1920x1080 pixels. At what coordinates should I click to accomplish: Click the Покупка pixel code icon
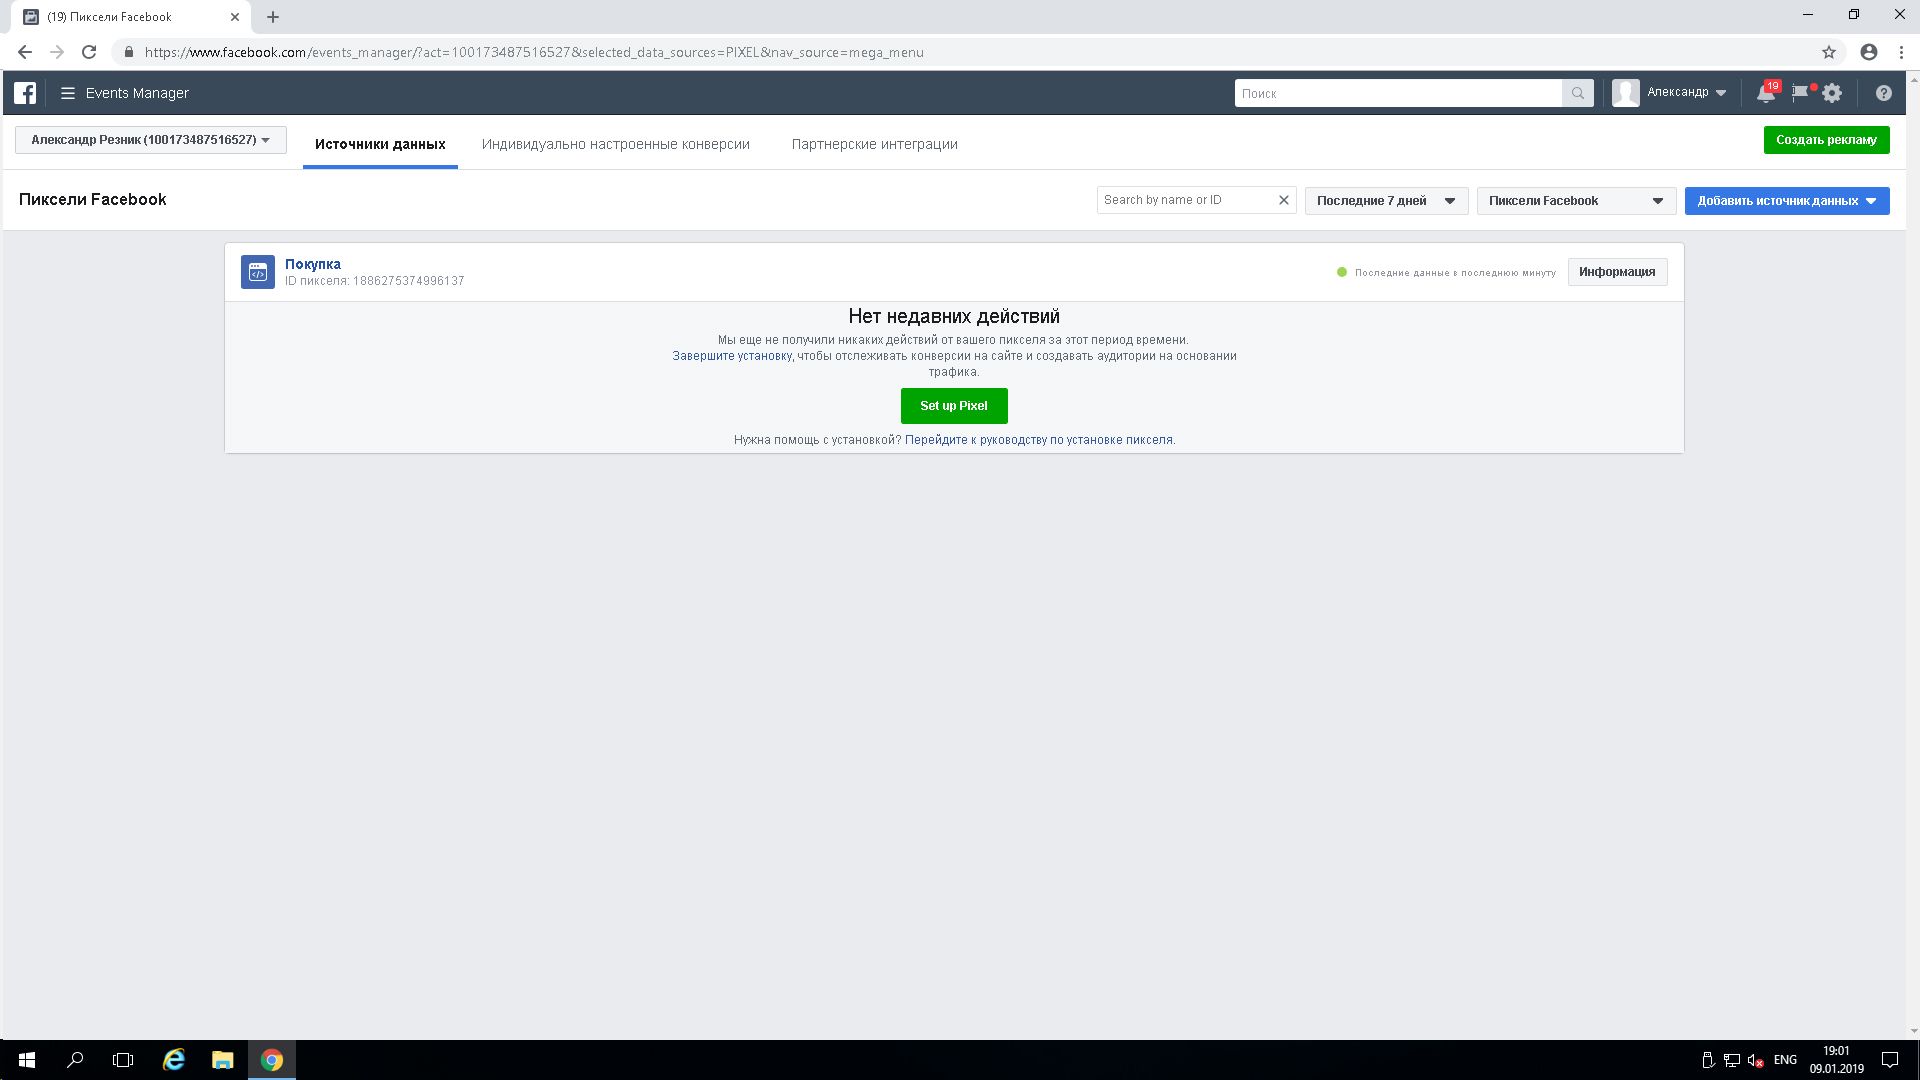258,272
